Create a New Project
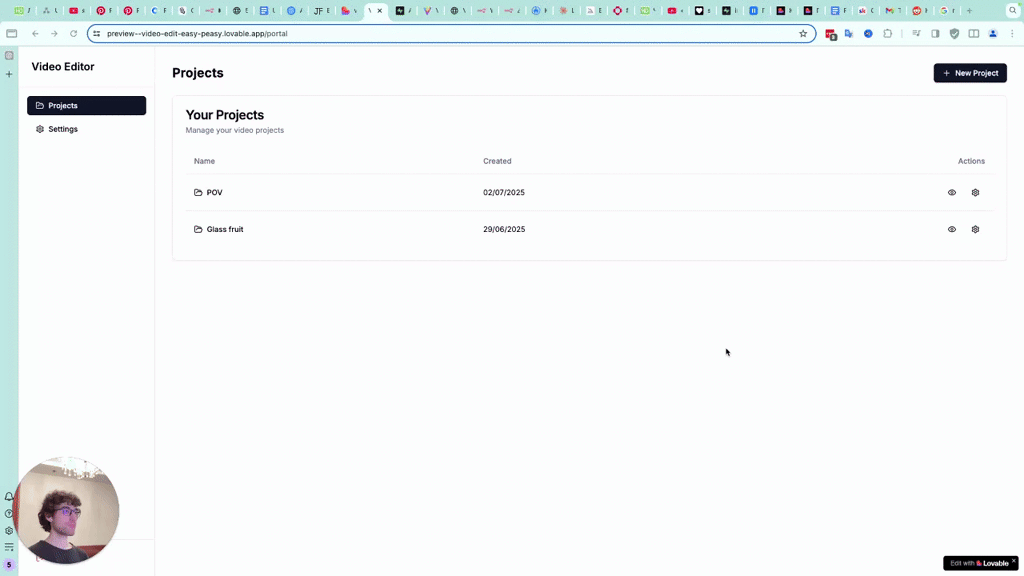Screen dimensions: 1024x576 point(969,72)
